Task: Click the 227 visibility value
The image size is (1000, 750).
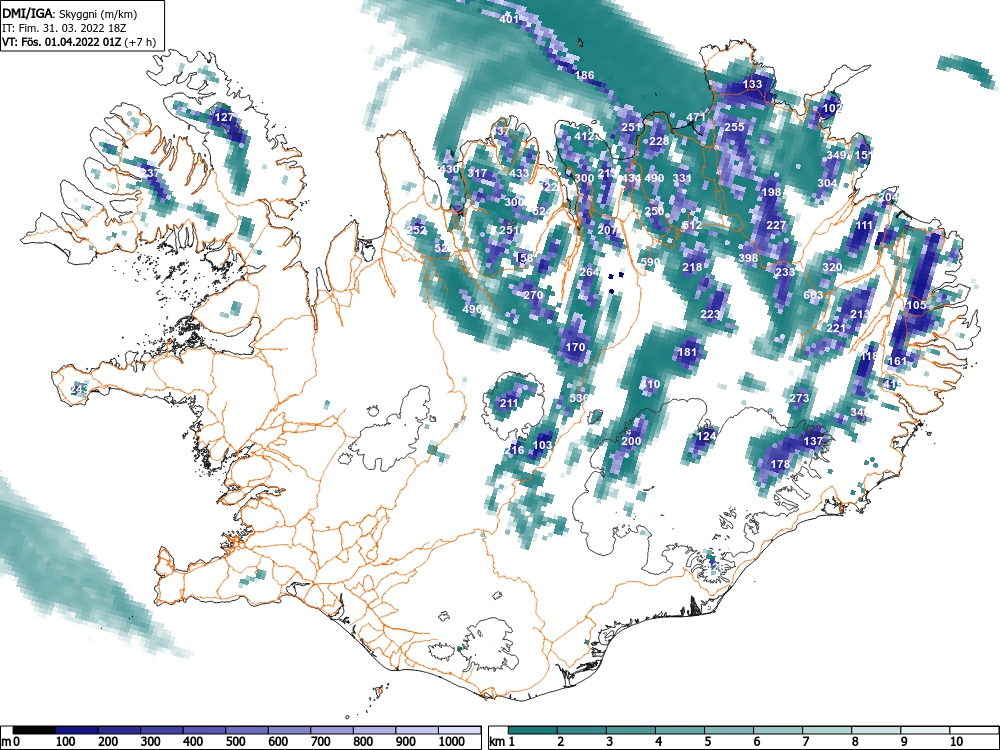Action: pyautogui.click(x=776, y=226)
